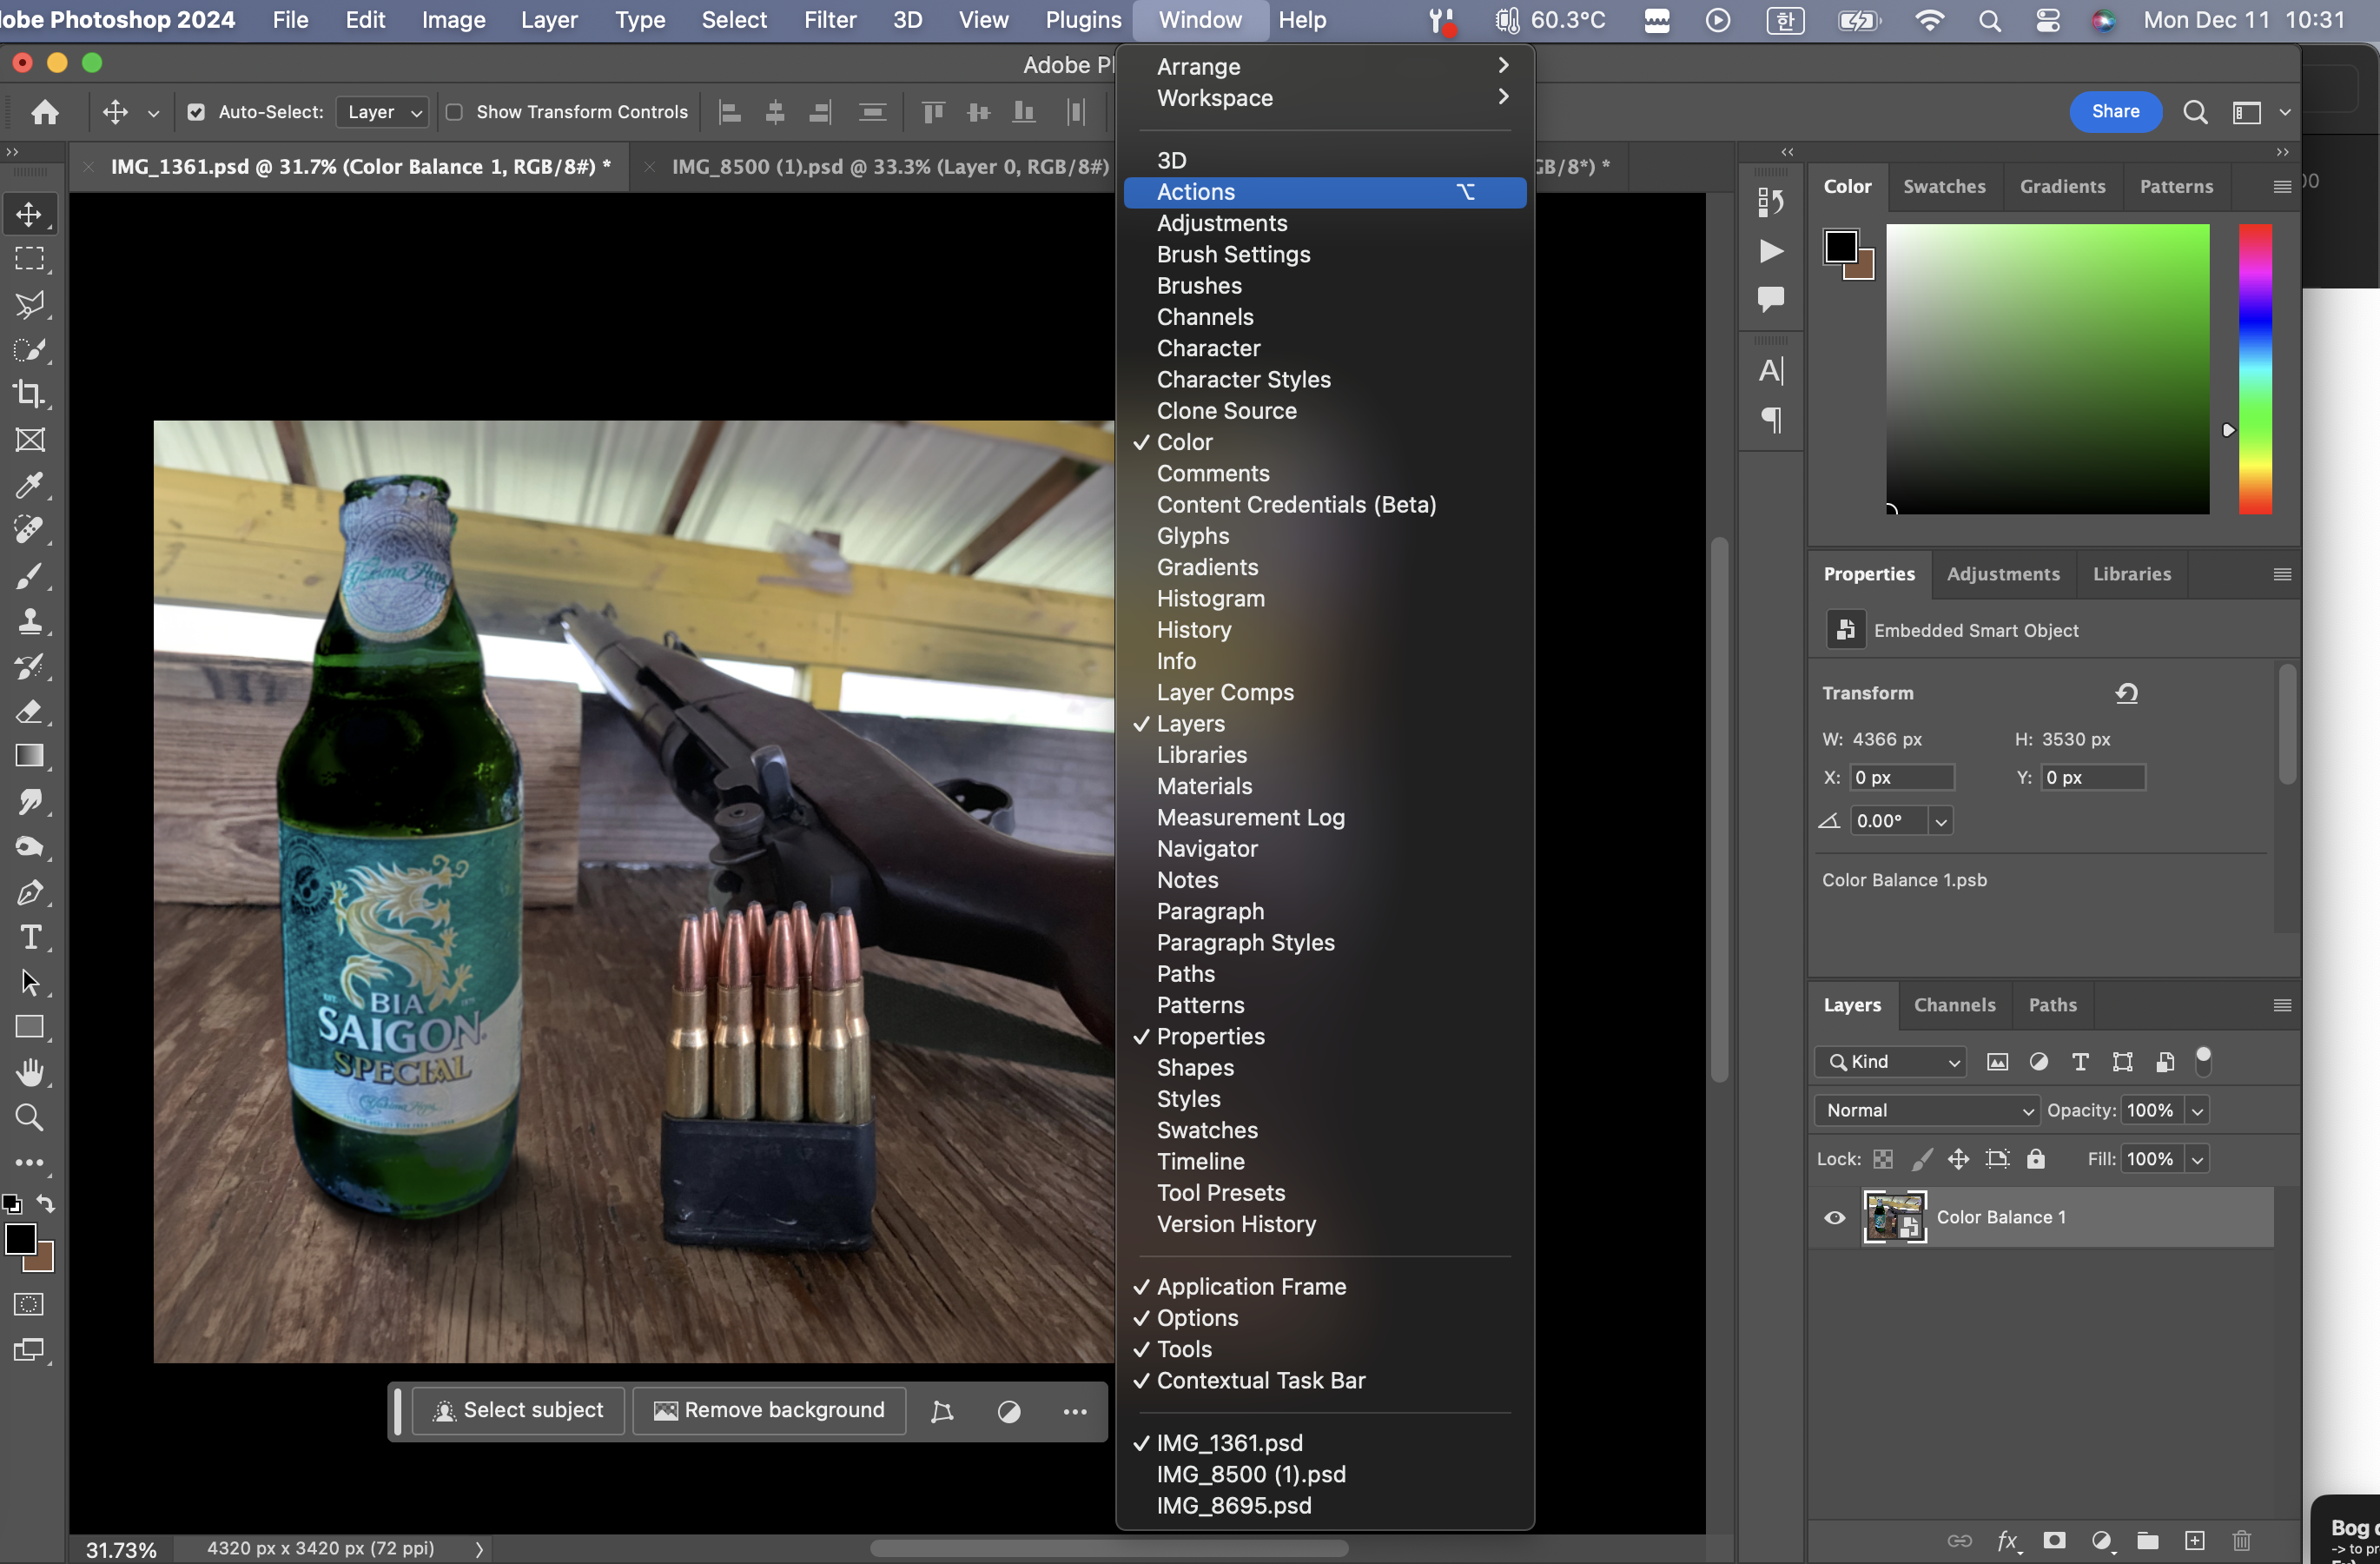Hide the Color Balance 1 layer
Screen dimensions: 2380x1564
[x=1834, y=1217]
